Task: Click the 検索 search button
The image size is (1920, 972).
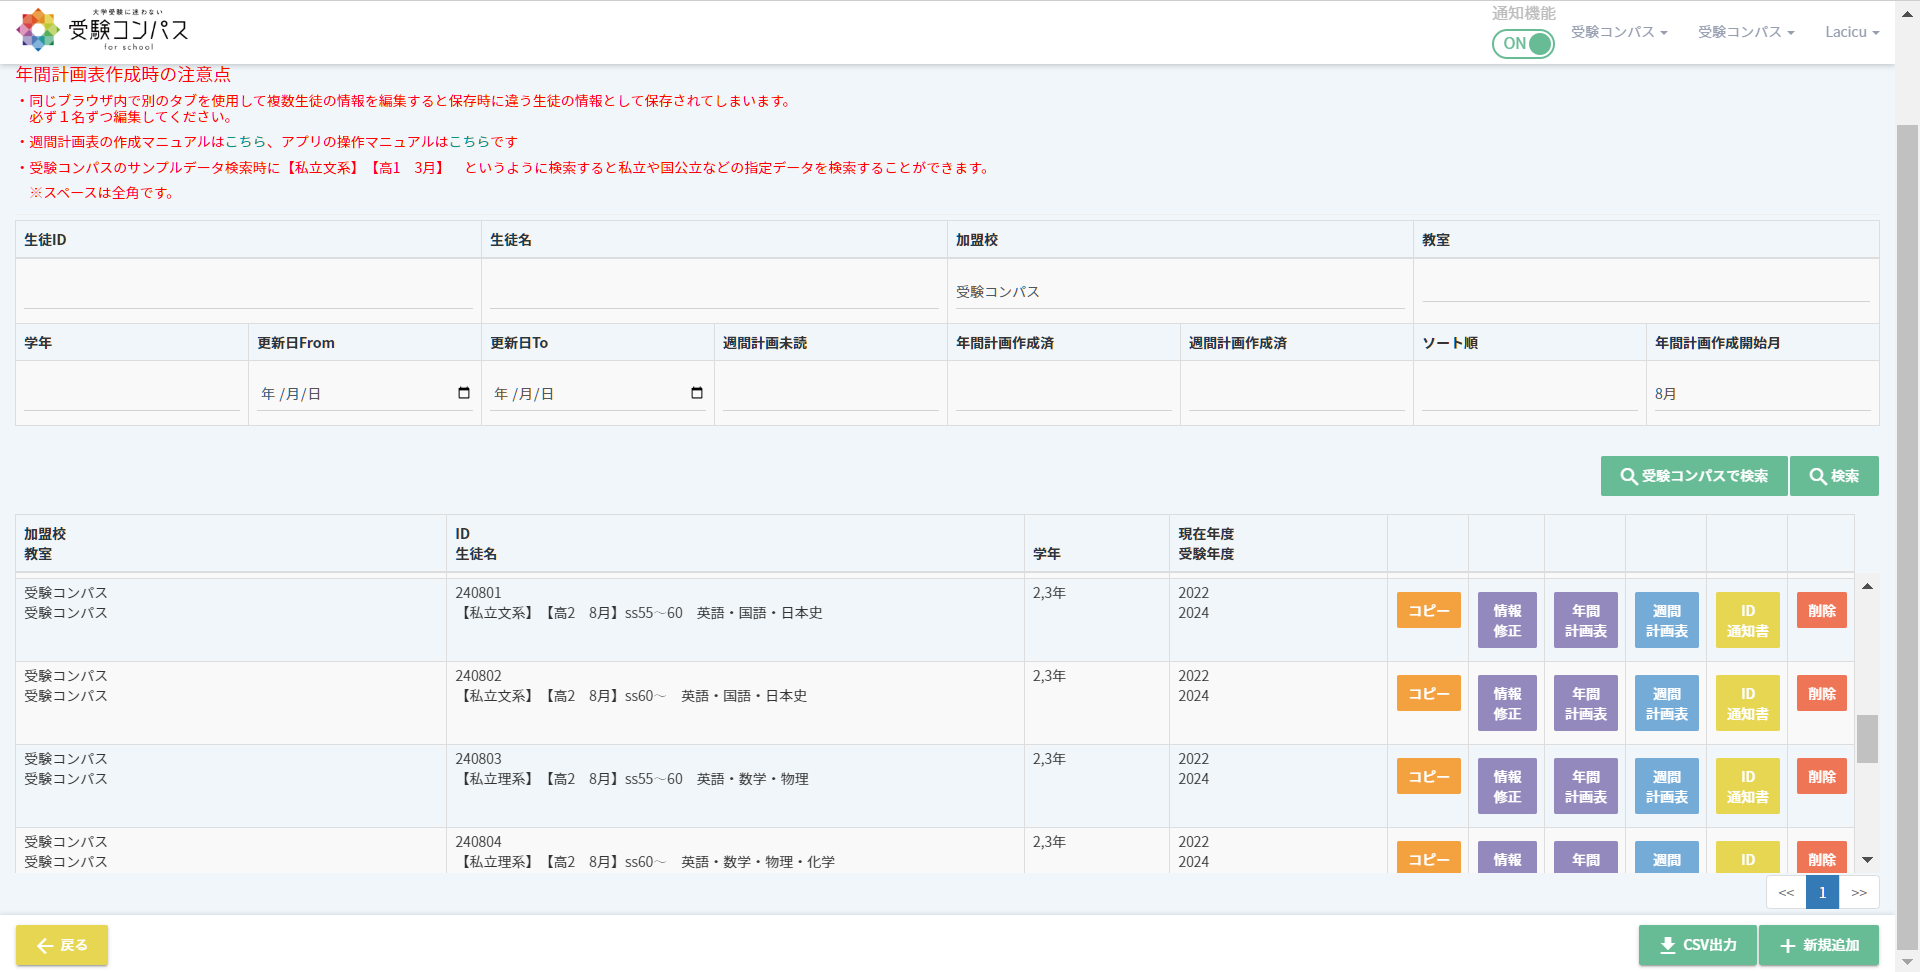Action: [x=1834, y=476]
